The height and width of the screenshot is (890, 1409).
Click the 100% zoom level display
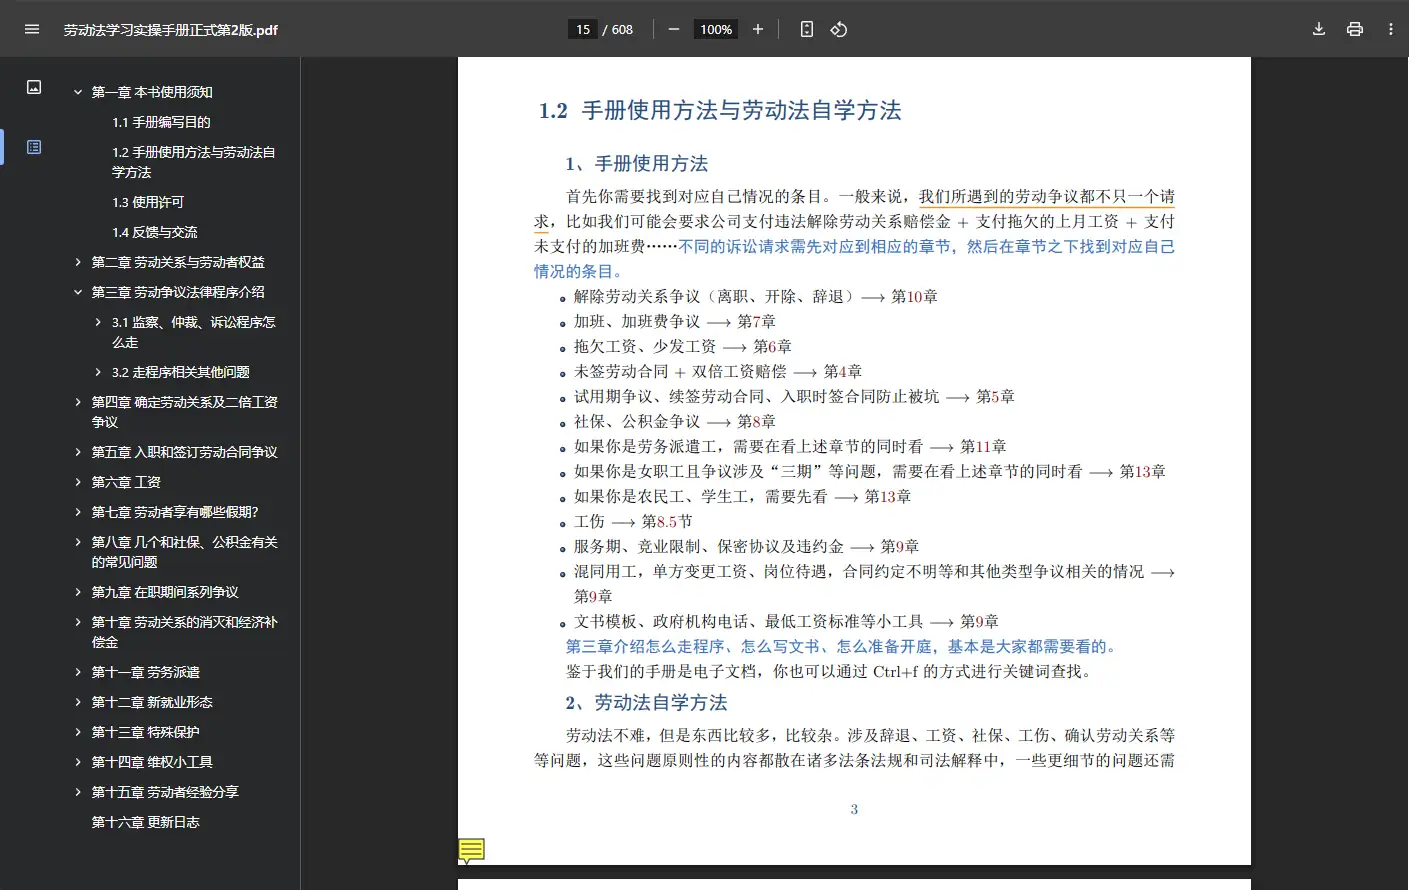pyautogui.click(x=715, y=29)
